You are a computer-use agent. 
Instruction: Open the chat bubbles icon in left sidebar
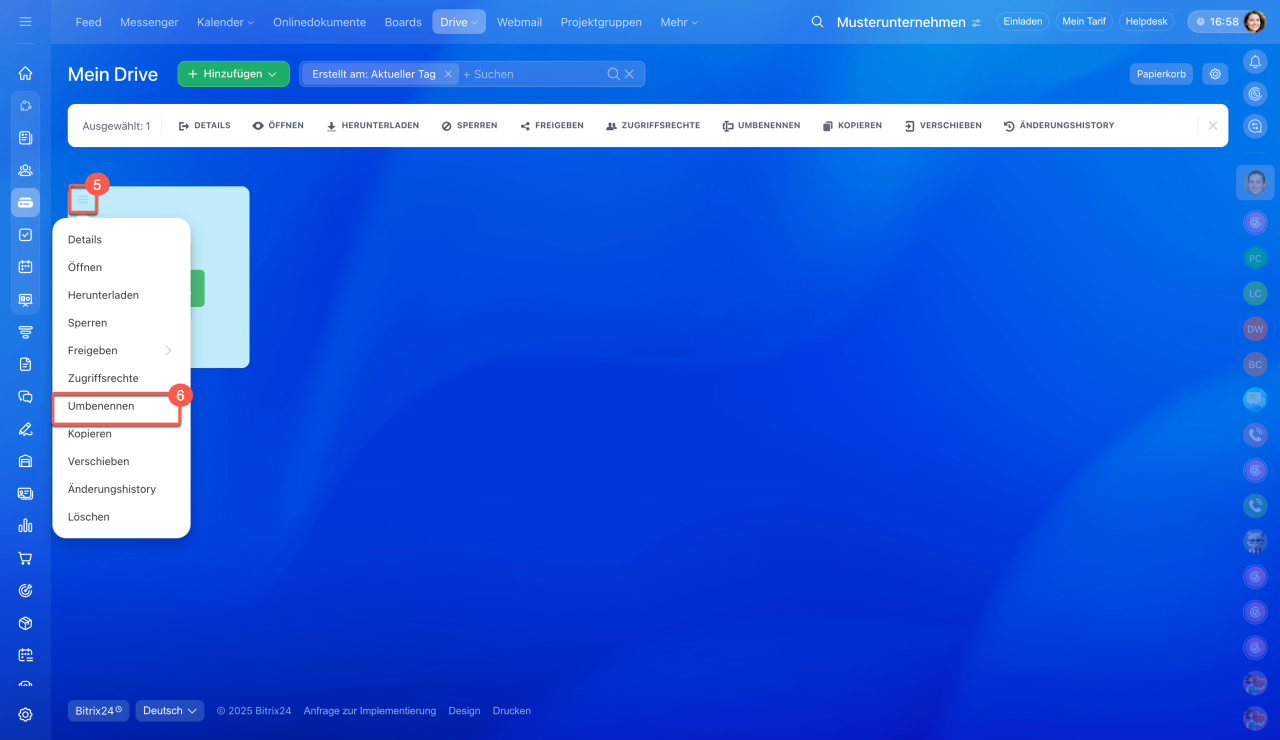pyautogui.click(x=25, y=396)
